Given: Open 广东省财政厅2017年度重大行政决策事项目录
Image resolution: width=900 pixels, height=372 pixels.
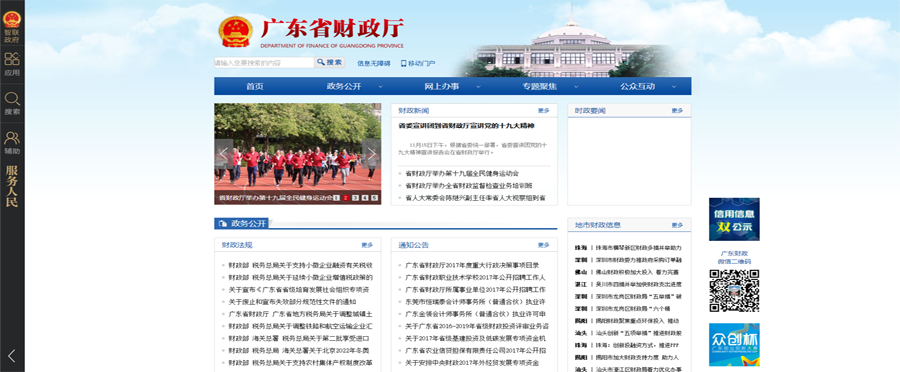Looking at the screenshot, I should pyautogui.click(x=472, y=265).
